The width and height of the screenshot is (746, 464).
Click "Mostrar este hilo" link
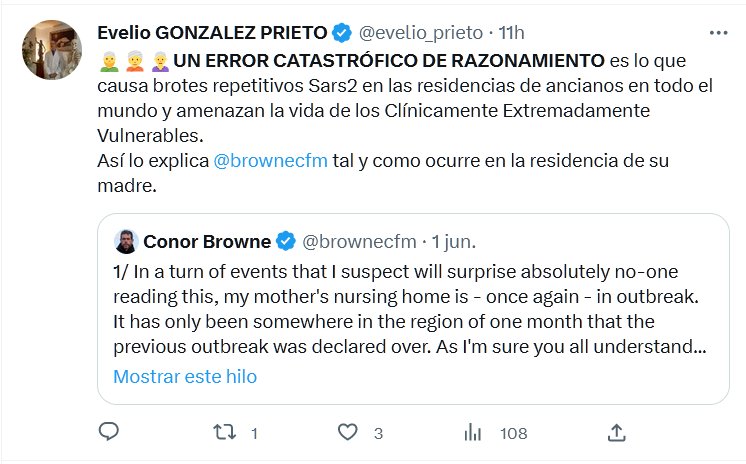coord(185,377)
